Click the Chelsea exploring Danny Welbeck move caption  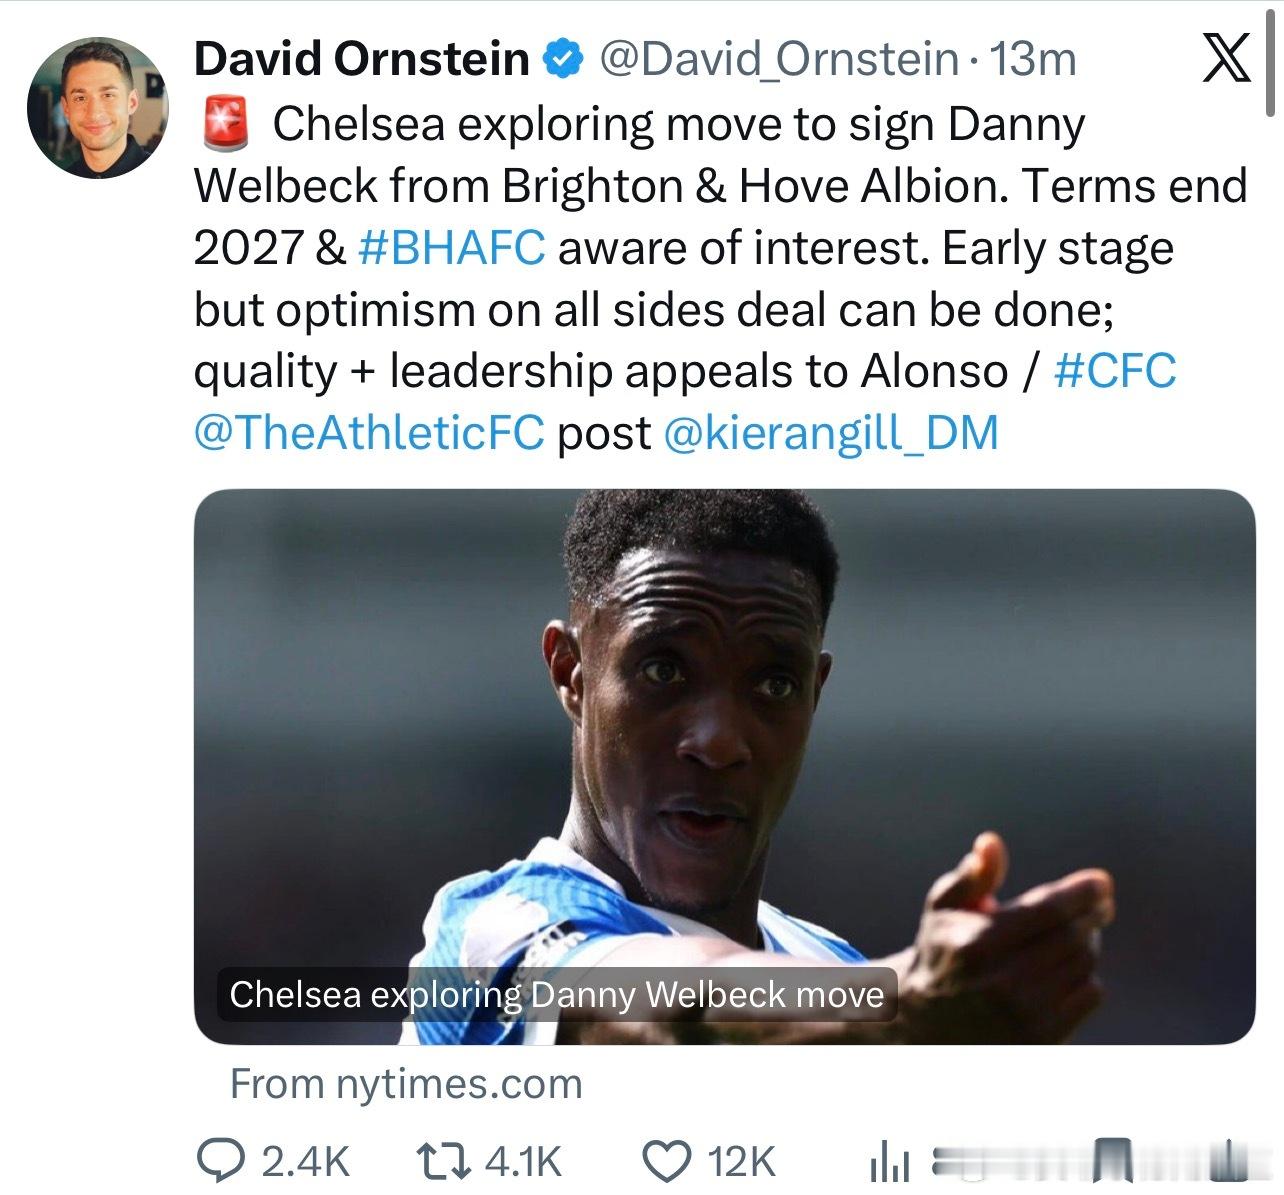[557, 995]
